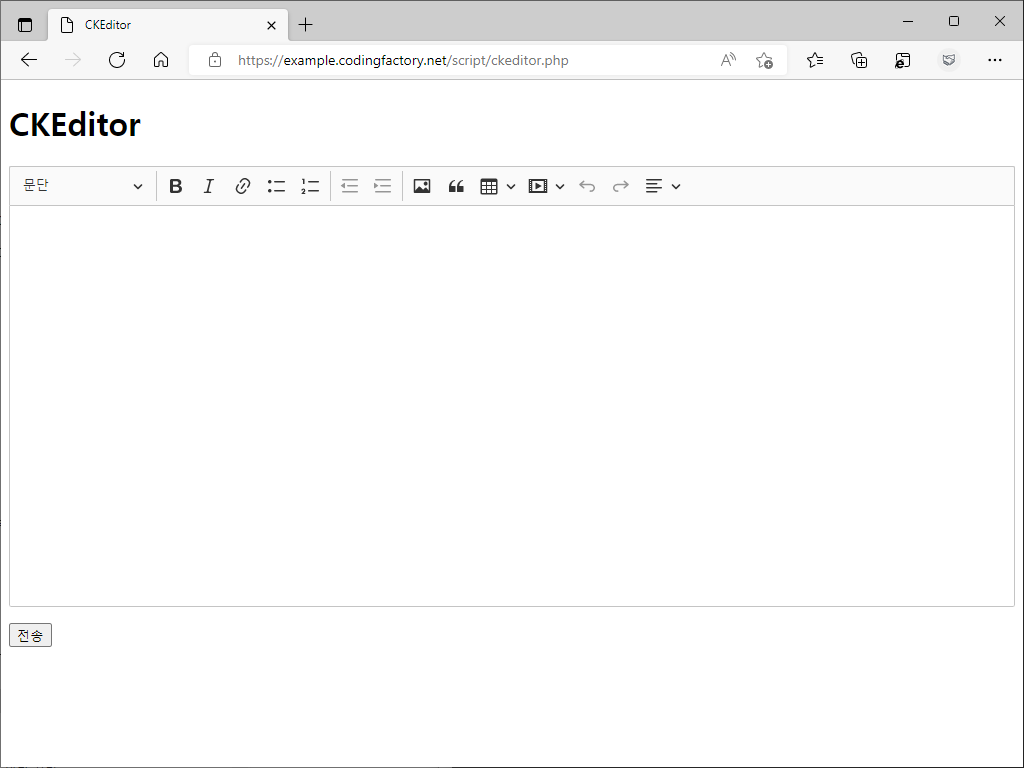
Task: Submit the form with the 전송 button
Action: pyautogui.click(x=30, y=635)
